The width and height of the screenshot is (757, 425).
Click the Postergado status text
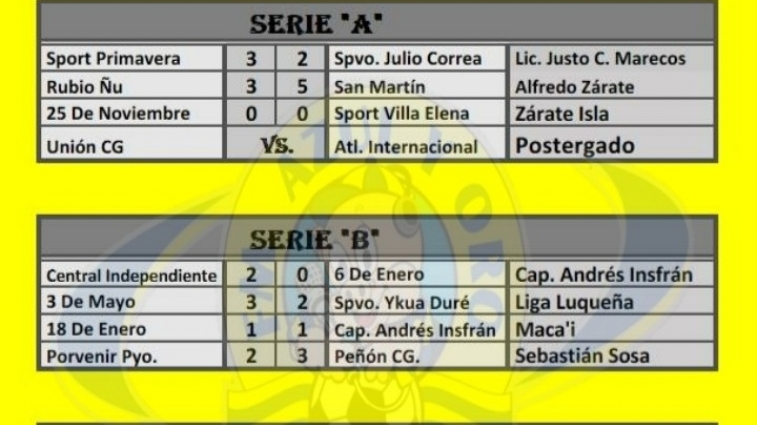(574, 146)
